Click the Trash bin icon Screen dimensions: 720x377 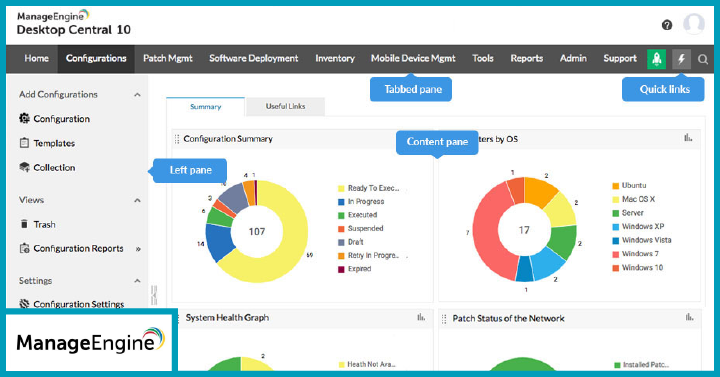[x=24, y=224]
